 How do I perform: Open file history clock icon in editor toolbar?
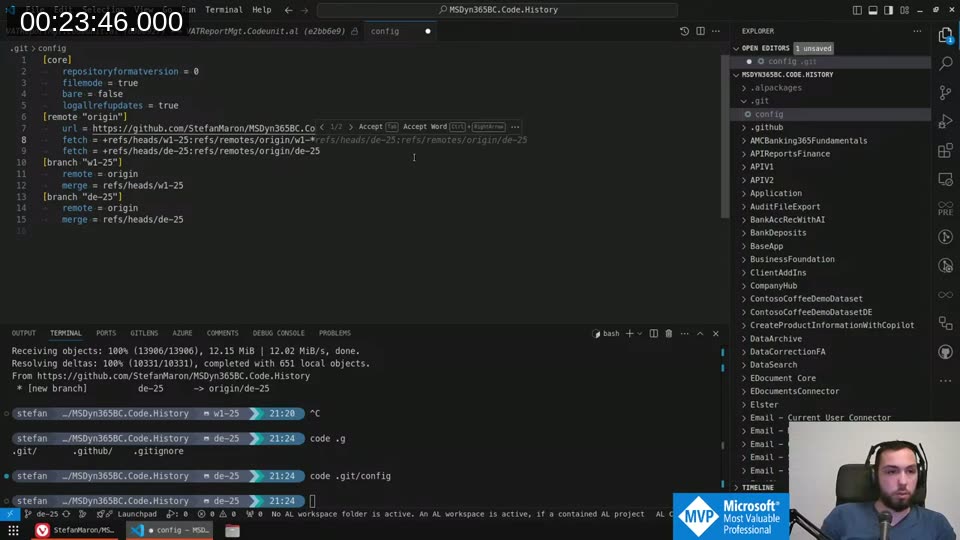coord(684,31)
